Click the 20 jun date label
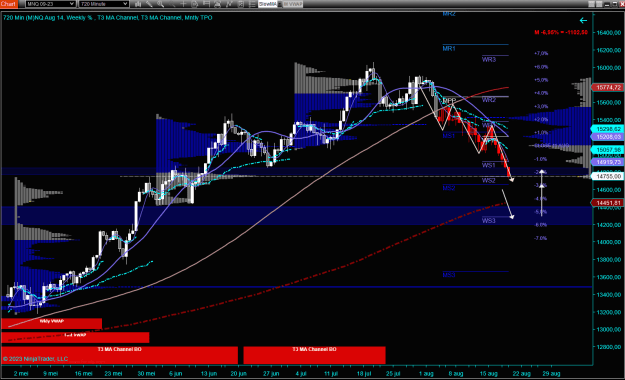This screenshot has width=625, height=380. click(x=238, y=374)
